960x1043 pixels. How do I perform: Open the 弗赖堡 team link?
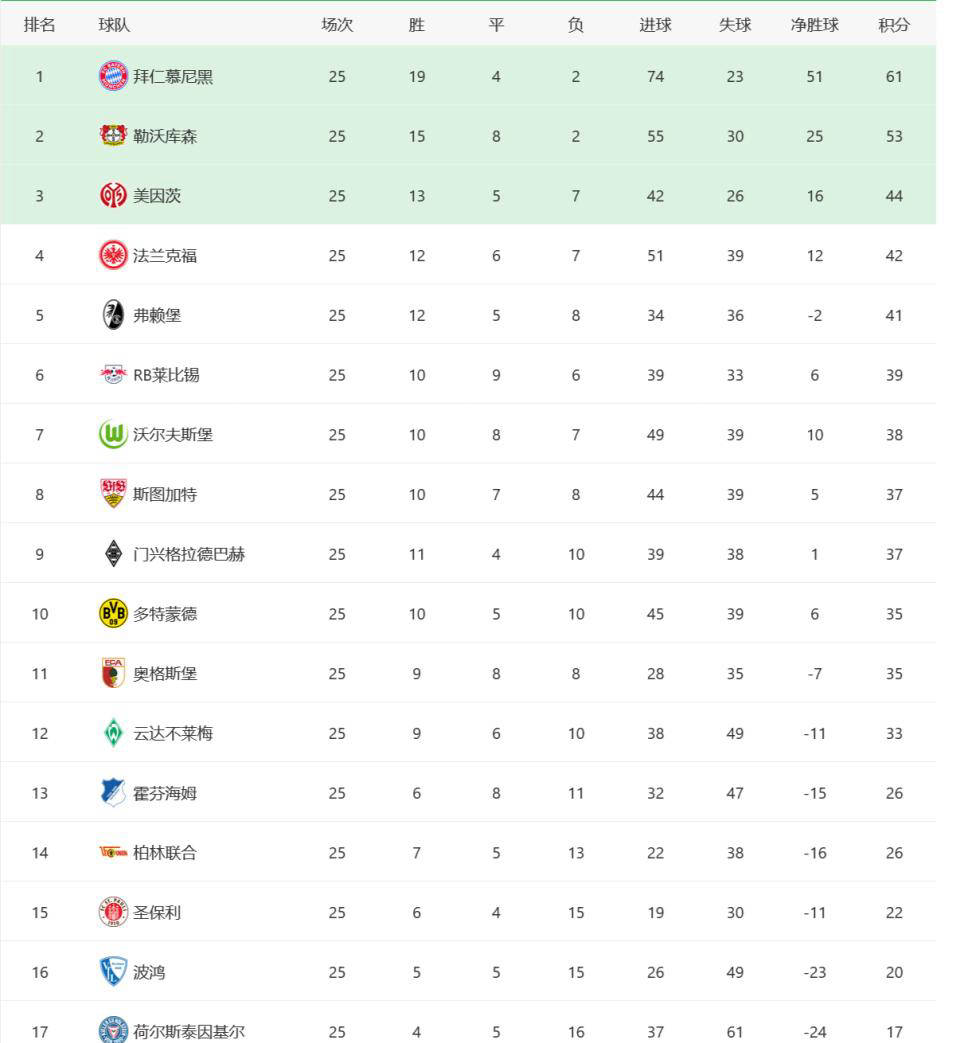(157, 315)
